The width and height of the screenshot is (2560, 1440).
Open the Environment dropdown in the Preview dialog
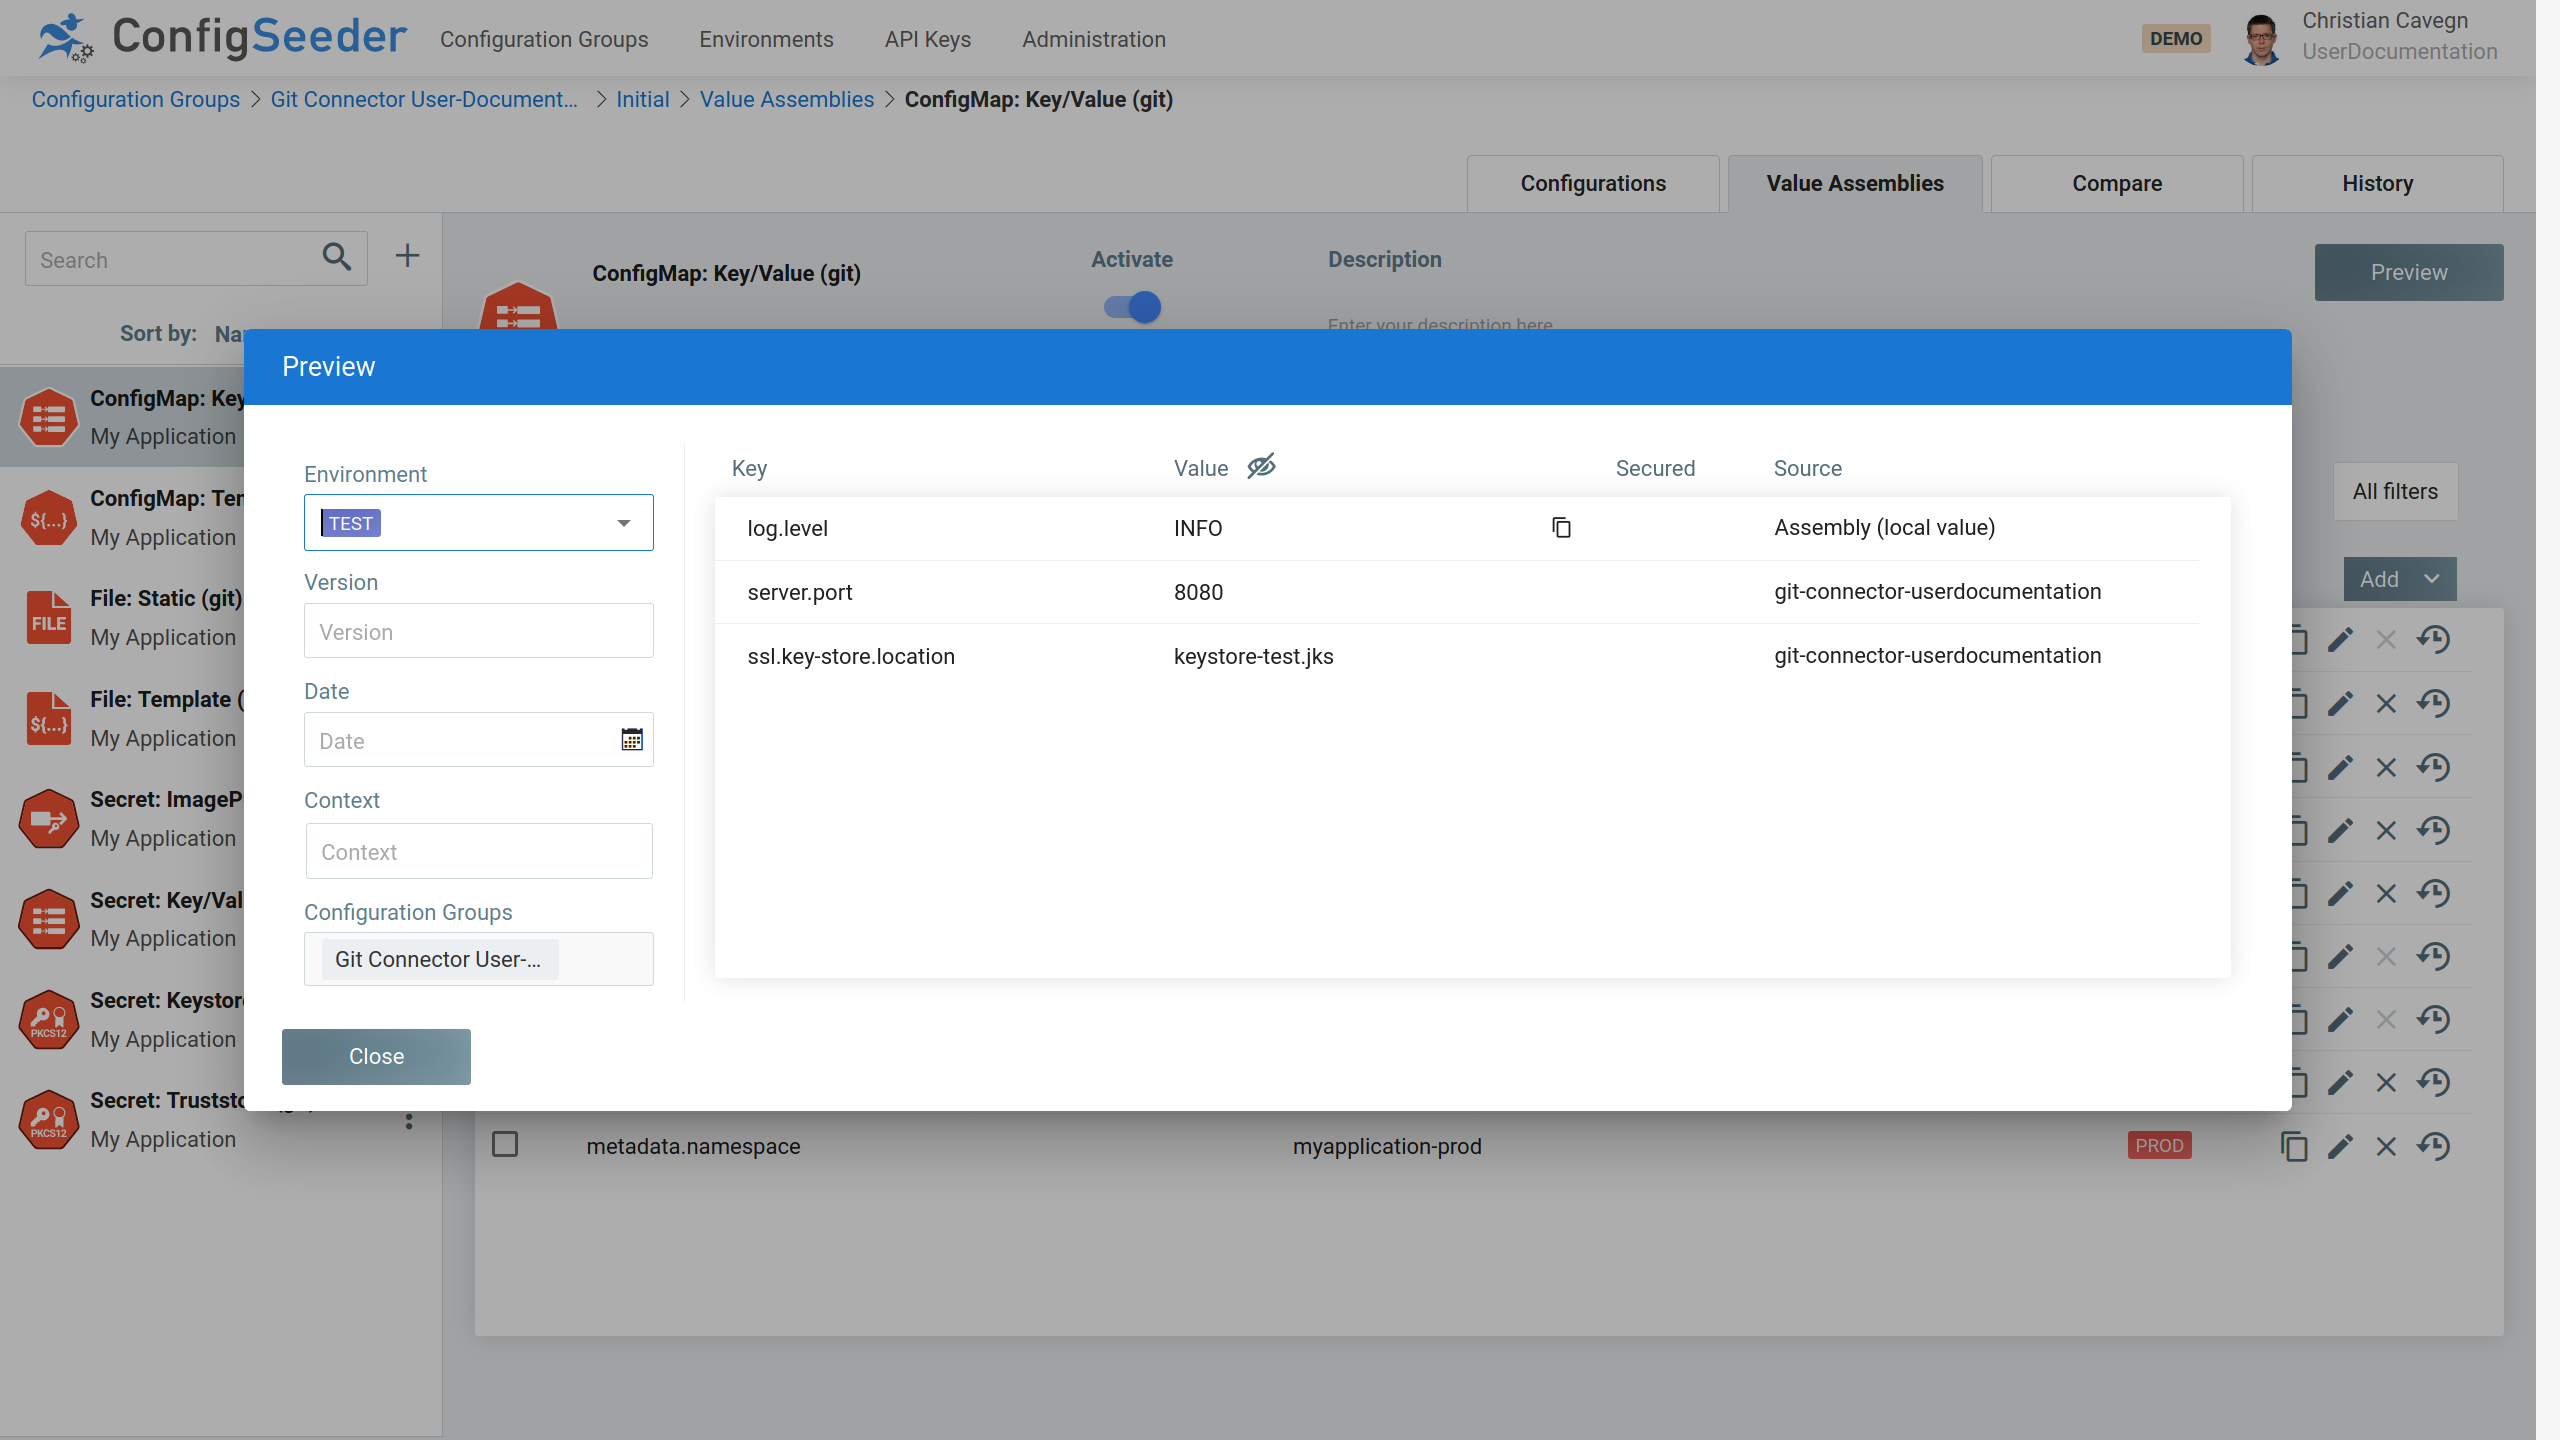pyautogui.click(x=623, y=521)
